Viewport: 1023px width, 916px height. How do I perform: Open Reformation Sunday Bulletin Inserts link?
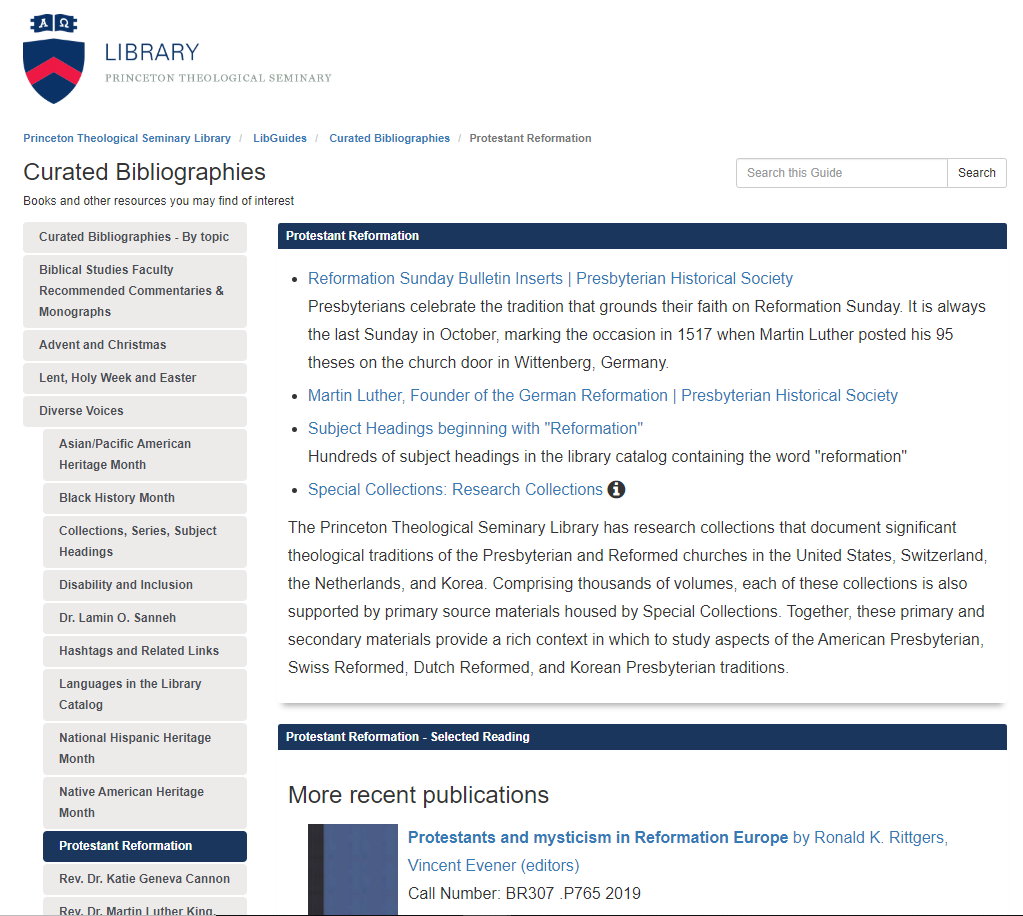pyautogui.click(x=550, y=279)
